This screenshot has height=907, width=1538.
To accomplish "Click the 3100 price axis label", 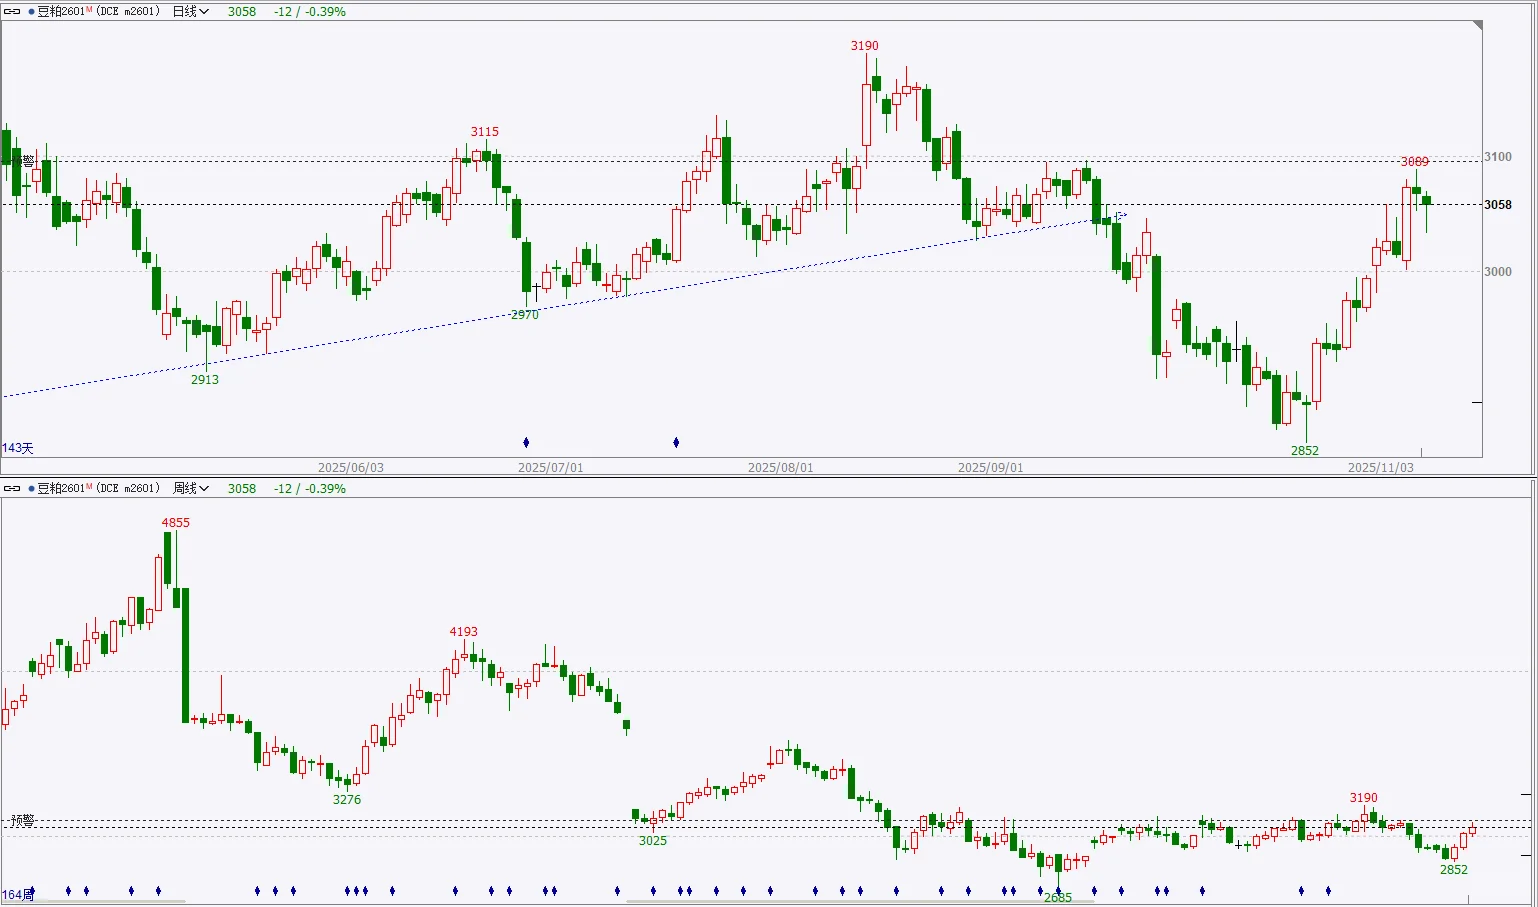I will coord(1498,157).
